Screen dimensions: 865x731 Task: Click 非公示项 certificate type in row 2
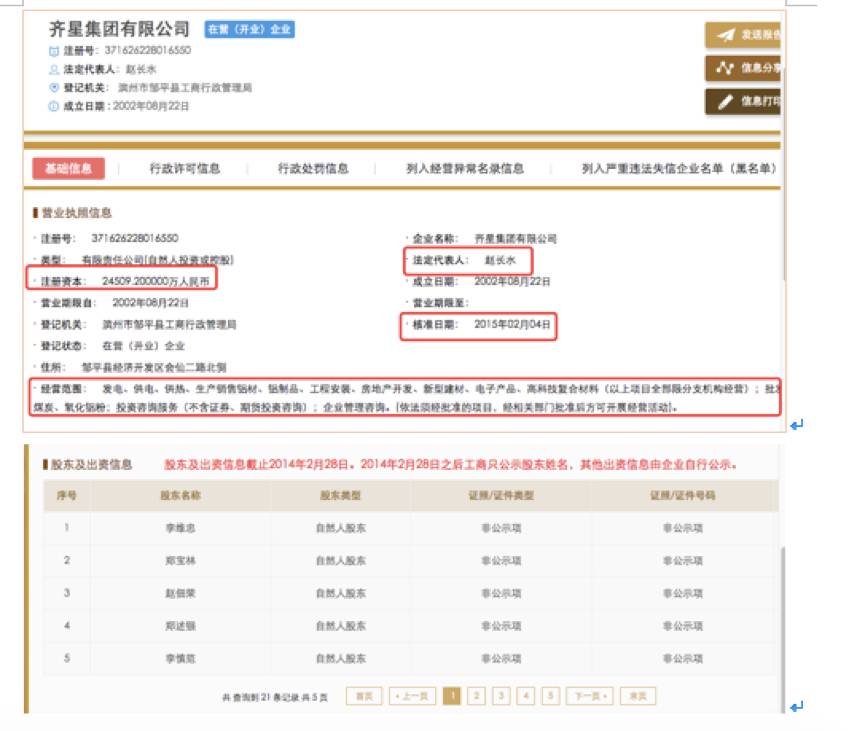click(501, 561)
